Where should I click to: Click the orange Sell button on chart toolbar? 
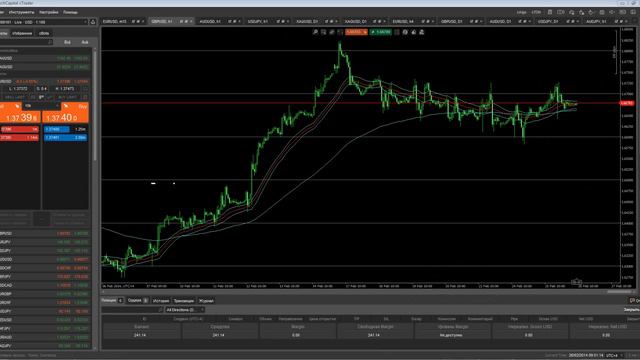(356, 32)
